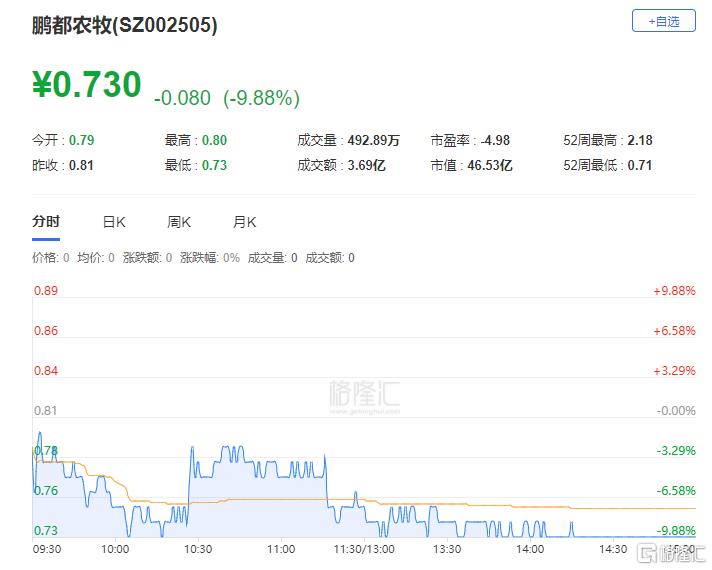Viewport: 712px width, 570px height.
Task: Click the percentage change (-9.88%) beside the price
Action: click(x=262, y=98)
